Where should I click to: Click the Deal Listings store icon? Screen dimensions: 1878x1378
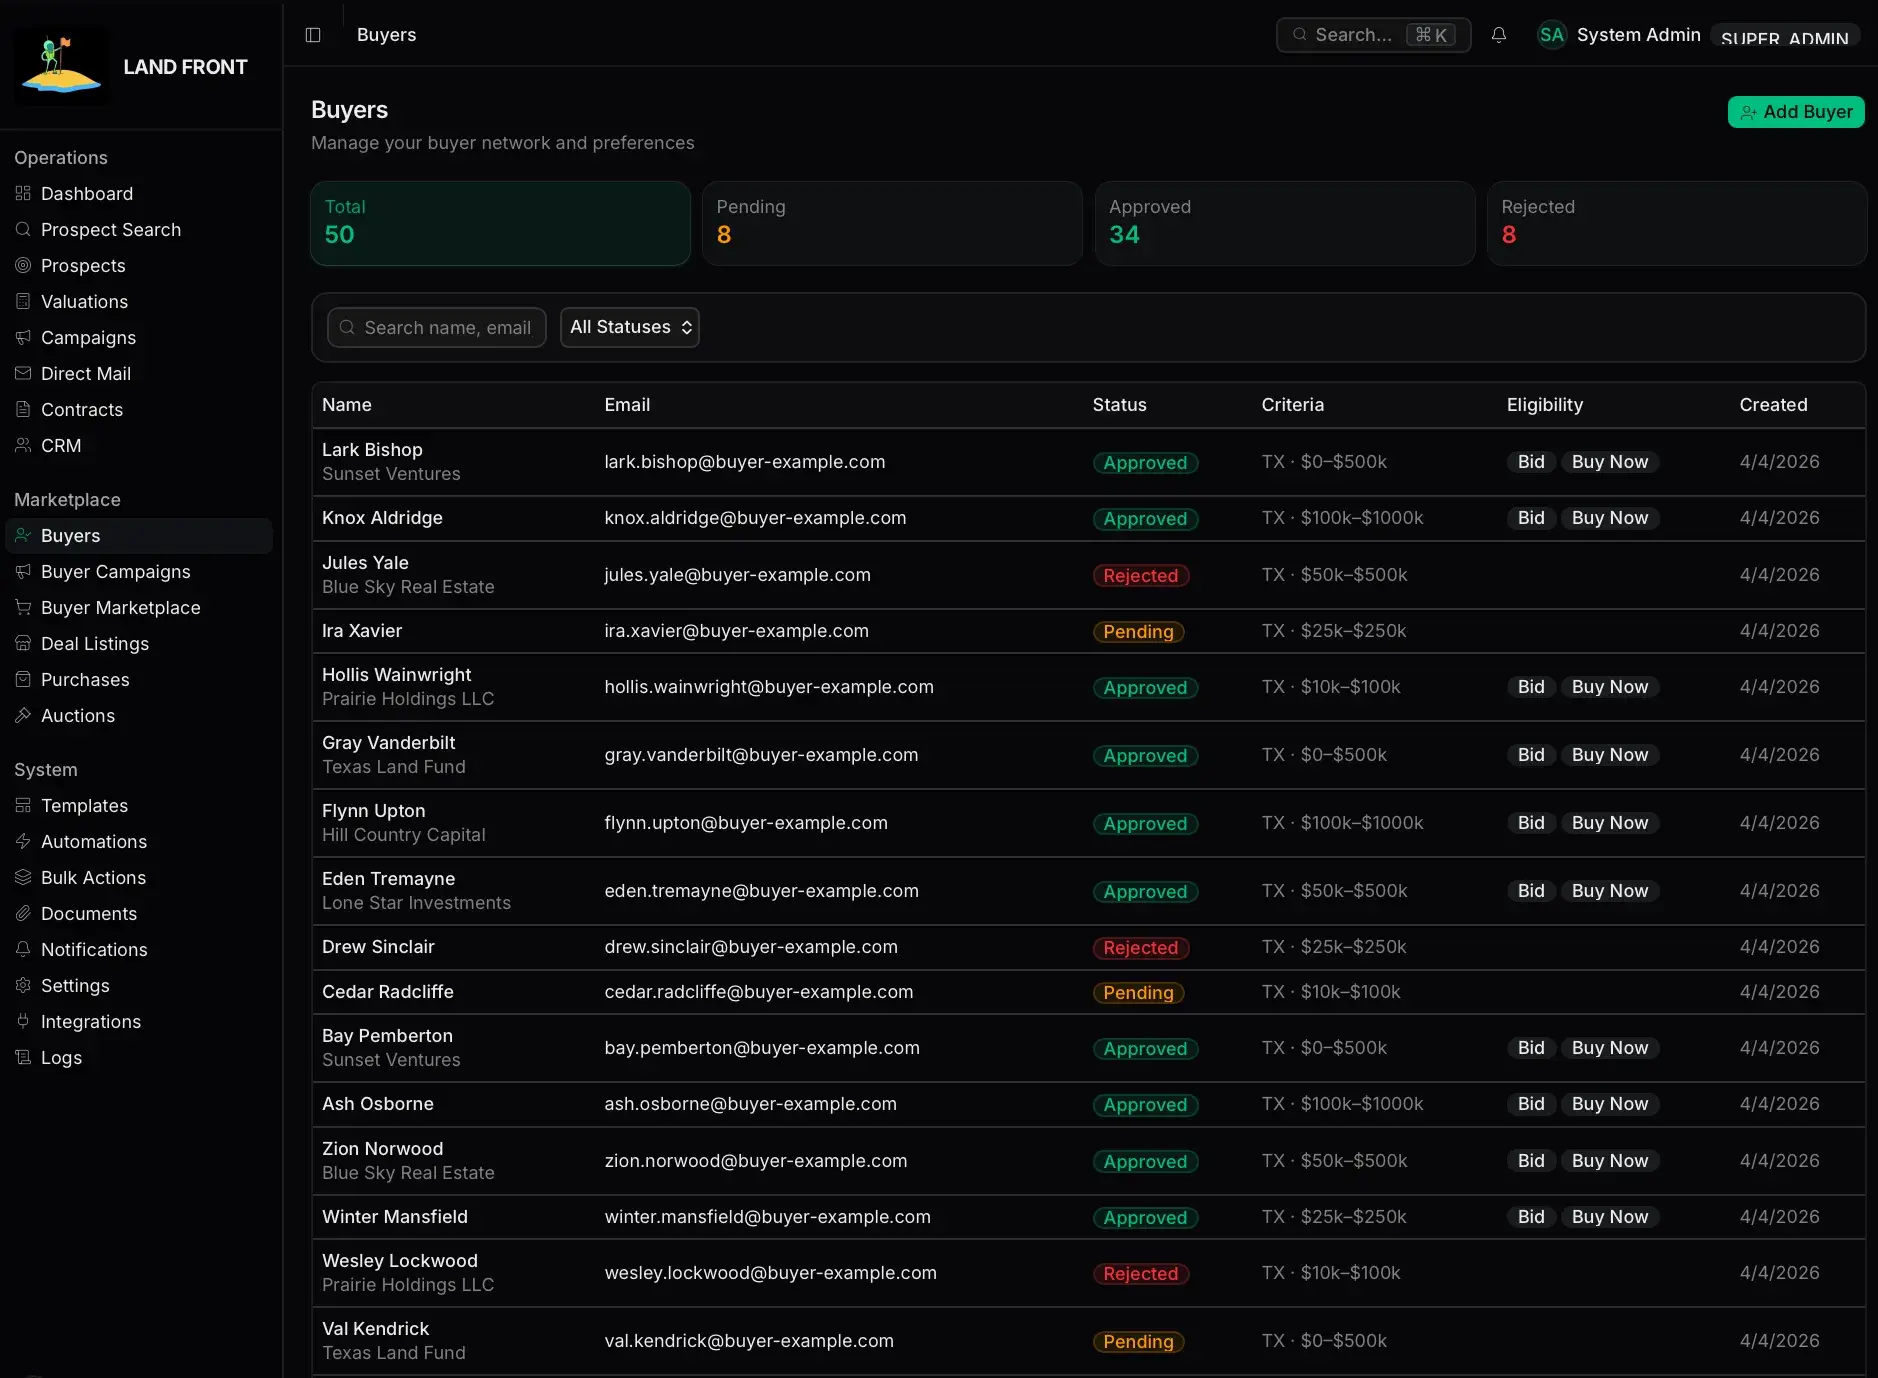coord(23,643)
